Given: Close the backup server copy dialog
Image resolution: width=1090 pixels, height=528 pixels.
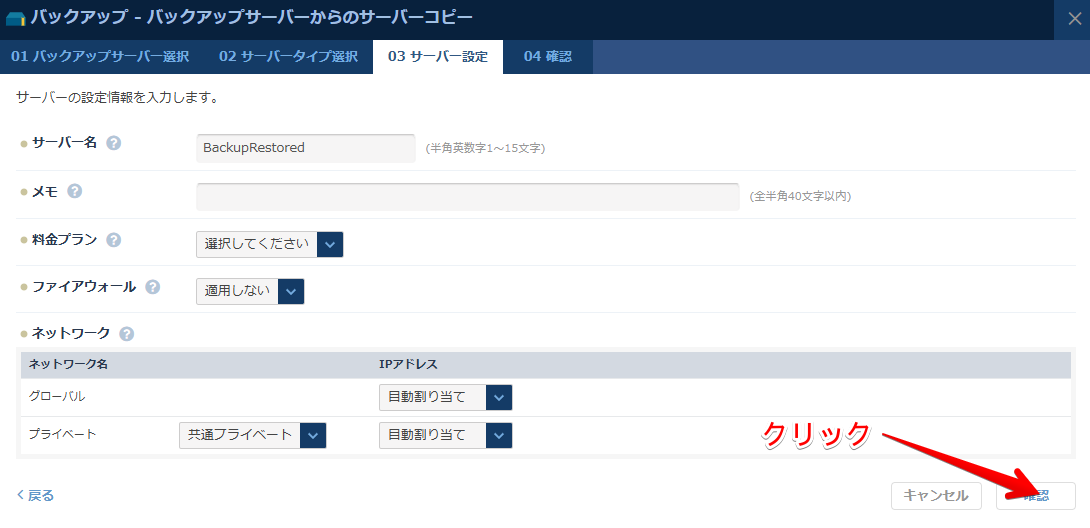Looking at the screenshot, I should click(1074, 17).
